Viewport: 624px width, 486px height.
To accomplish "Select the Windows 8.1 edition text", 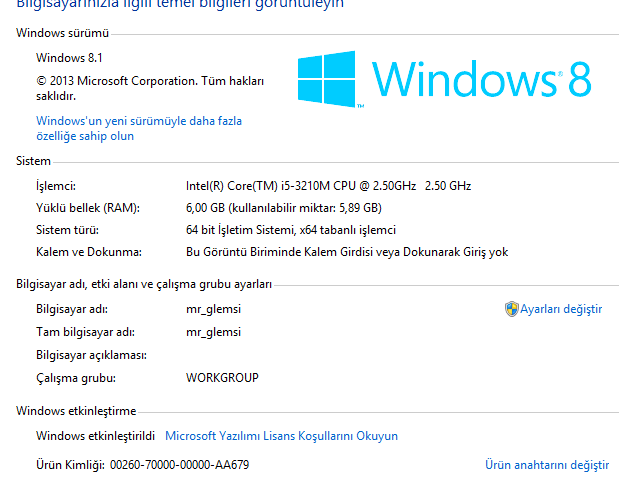I will (69, 58).
